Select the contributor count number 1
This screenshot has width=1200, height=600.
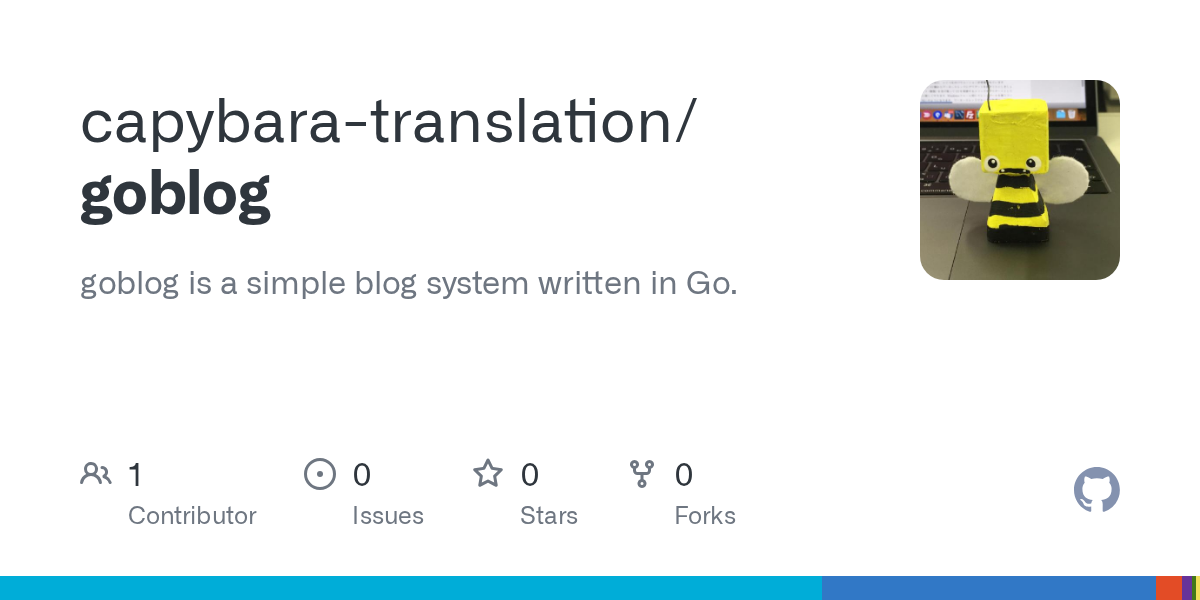click(135, 475)
